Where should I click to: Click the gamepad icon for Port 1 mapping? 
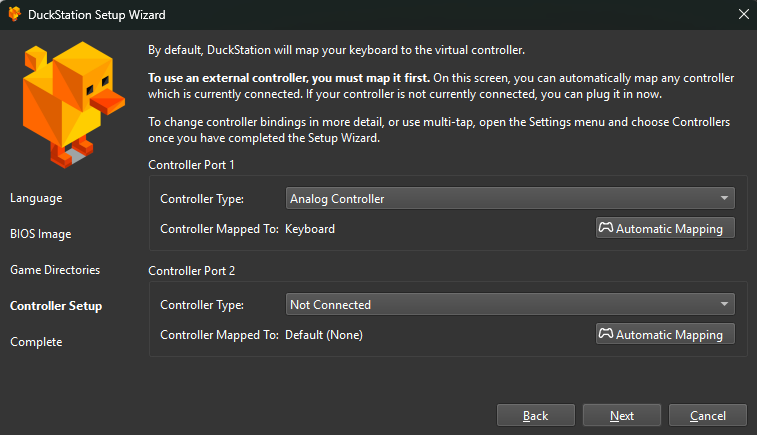click(x=606, y=228)
